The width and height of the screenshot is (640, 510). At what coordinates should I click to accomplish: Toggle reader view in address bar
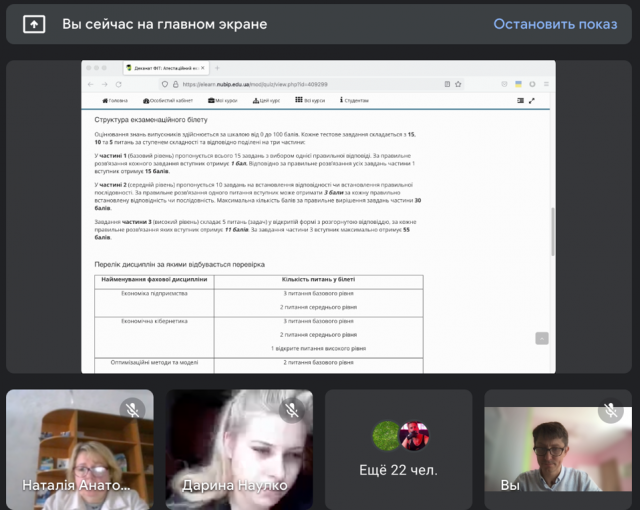click(447, 84)
